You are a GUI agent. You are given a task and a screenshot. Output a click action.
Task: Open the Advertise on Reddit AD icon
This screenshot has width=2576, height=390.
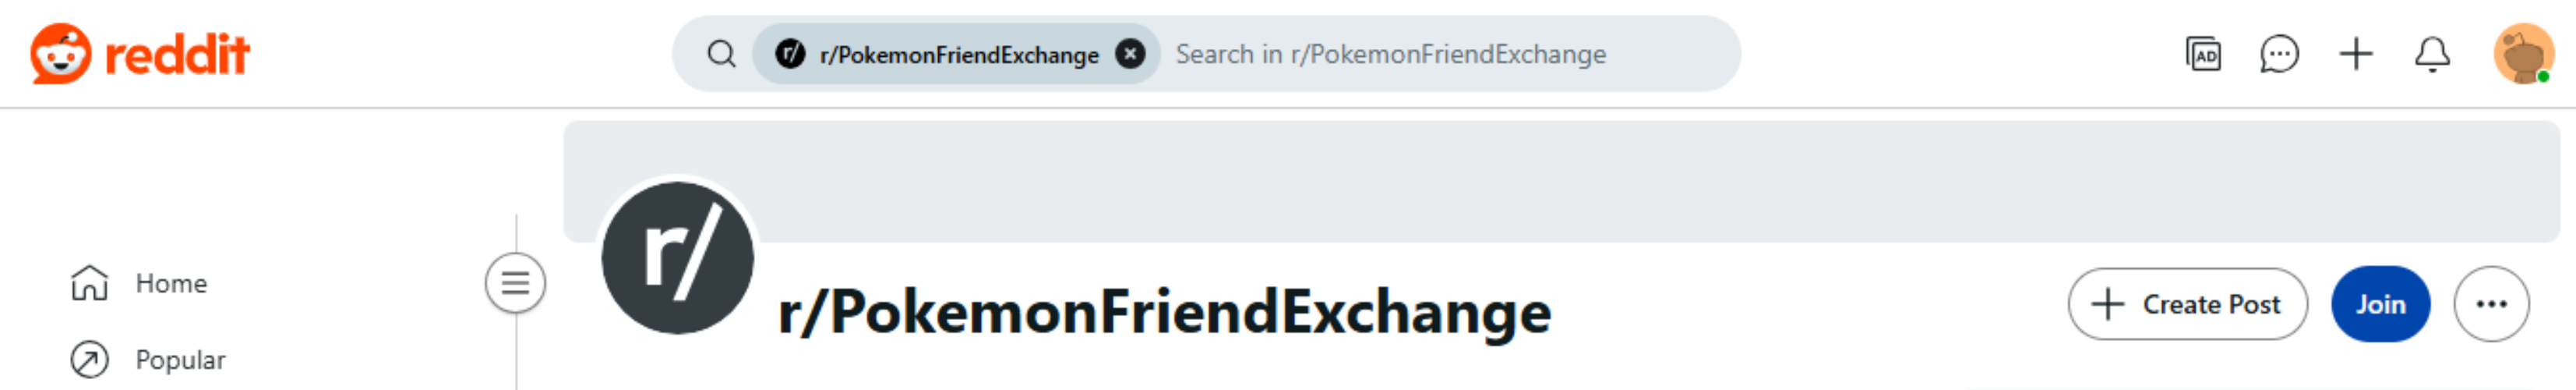coord(2203,54)
